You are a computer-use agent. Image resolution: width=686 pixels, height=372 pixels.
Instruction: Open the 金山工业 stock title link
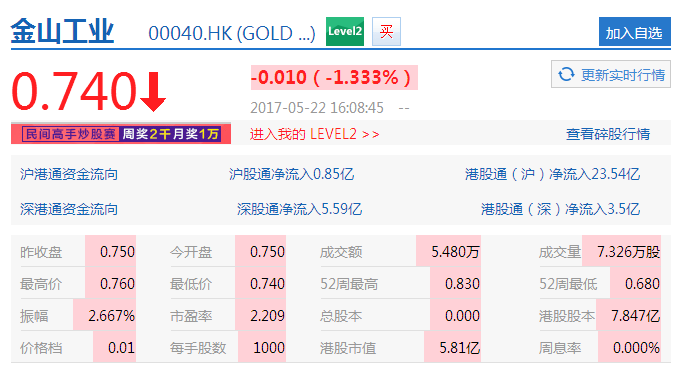tap(62, 32)
